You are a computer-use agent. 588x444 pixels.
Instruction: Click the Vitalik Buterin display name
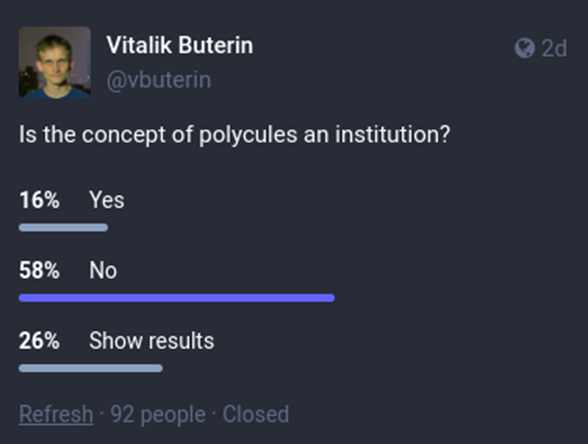click(x=180, y=45)
